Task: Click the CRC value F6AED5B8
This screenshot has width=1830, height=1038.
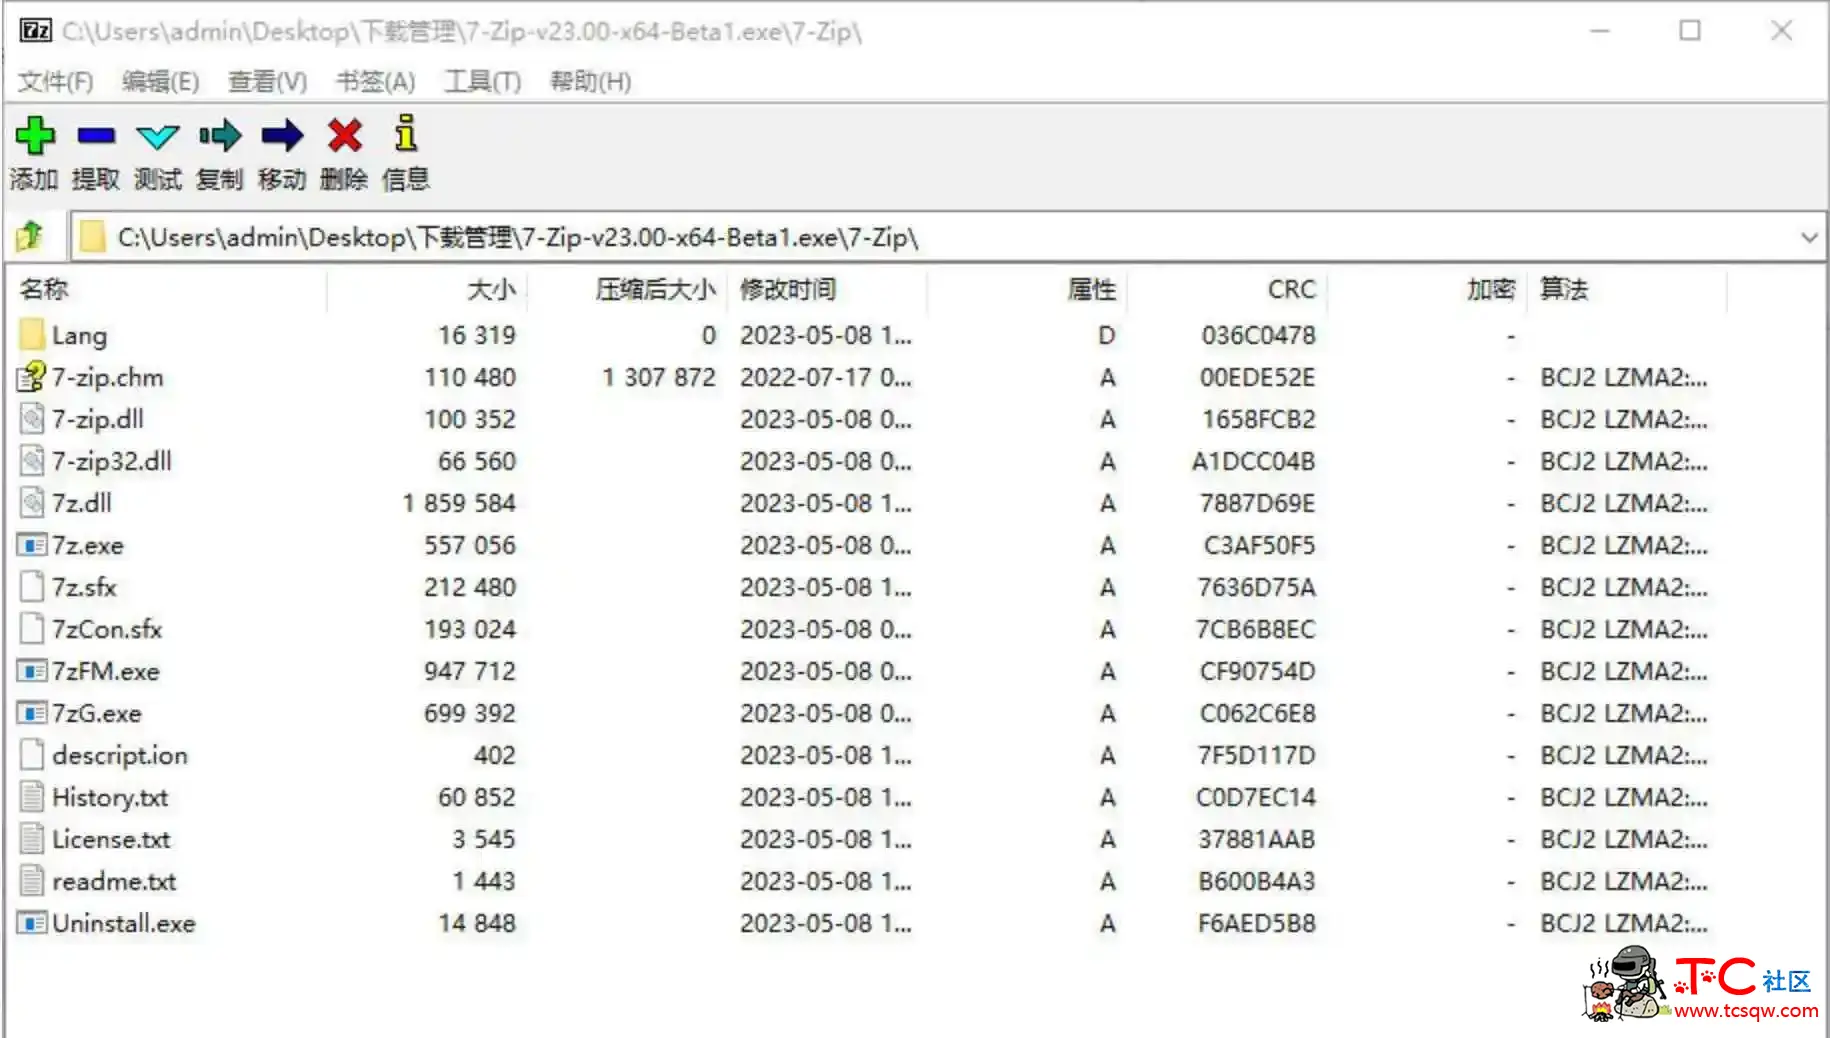Action: point(1257,923)
